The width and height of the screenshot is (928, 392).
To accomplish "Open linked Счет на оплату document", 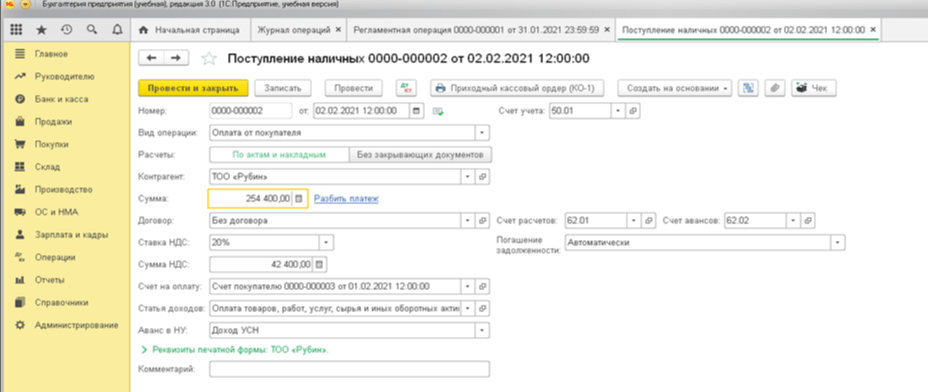I will [483, 287].
